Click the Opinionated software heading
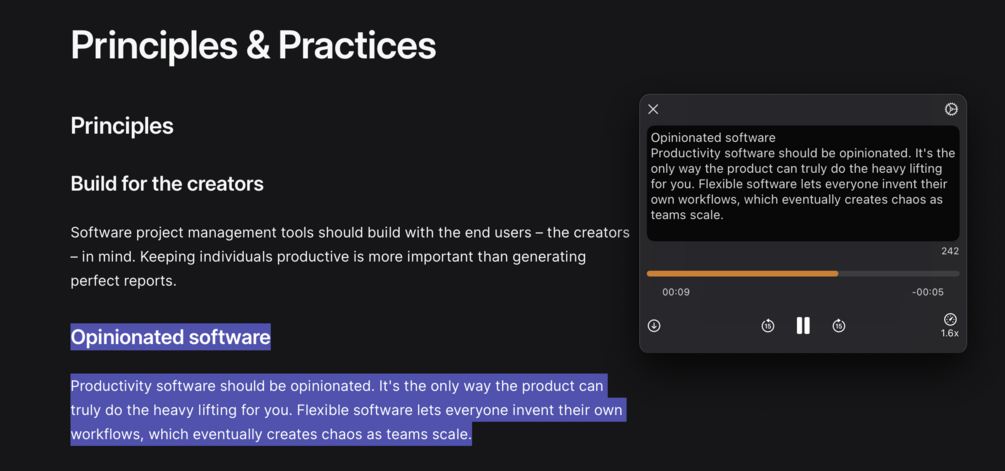Screen dimensions: 1005x471 click(170, 337)
